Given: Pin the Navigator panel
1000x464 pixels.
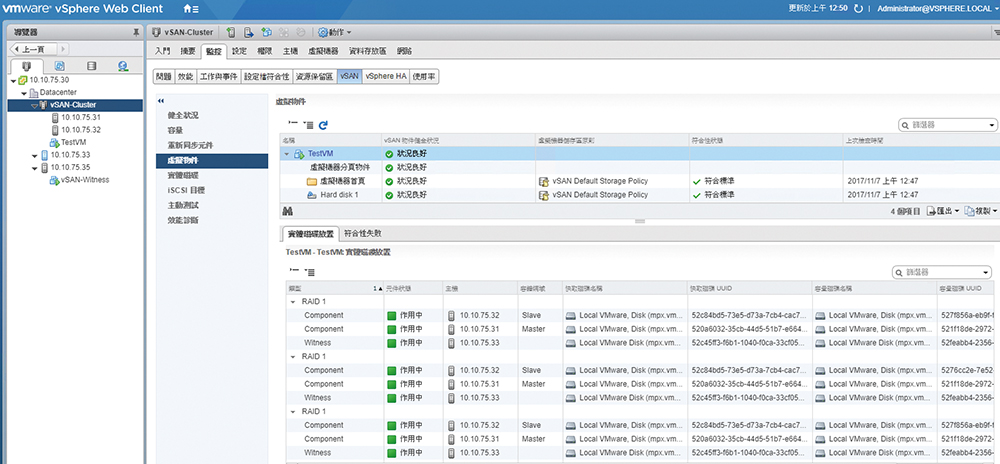Looking at the screenshot, I should pyautogui.click(x=135, y=32).
